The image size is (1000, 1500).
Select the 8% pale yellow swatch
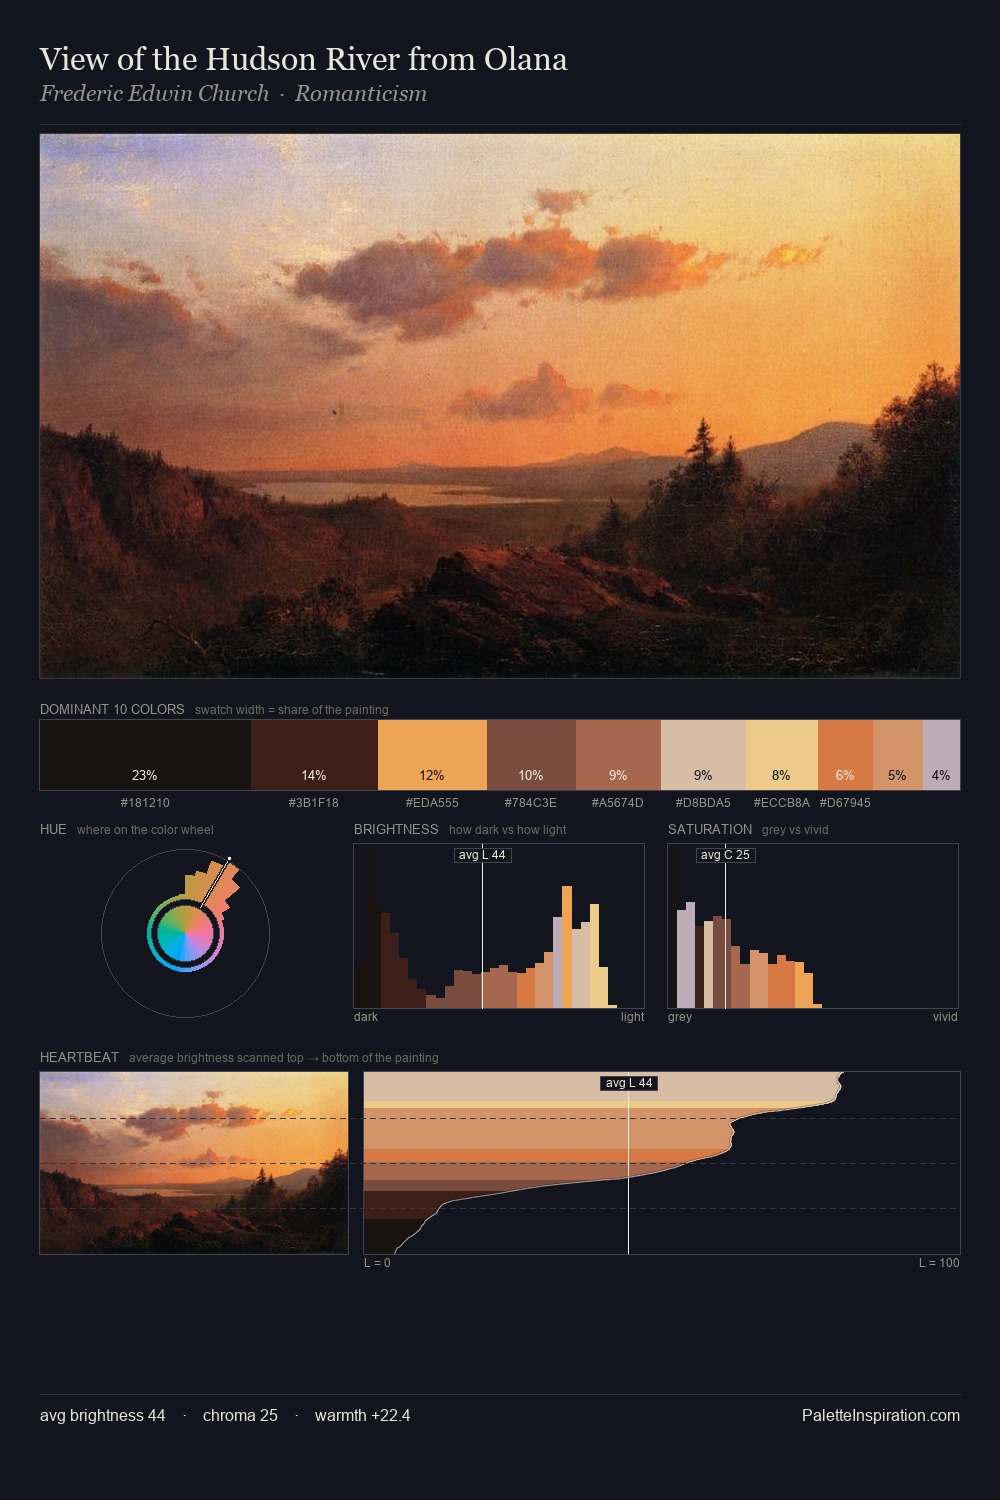[x=782, y=755]
